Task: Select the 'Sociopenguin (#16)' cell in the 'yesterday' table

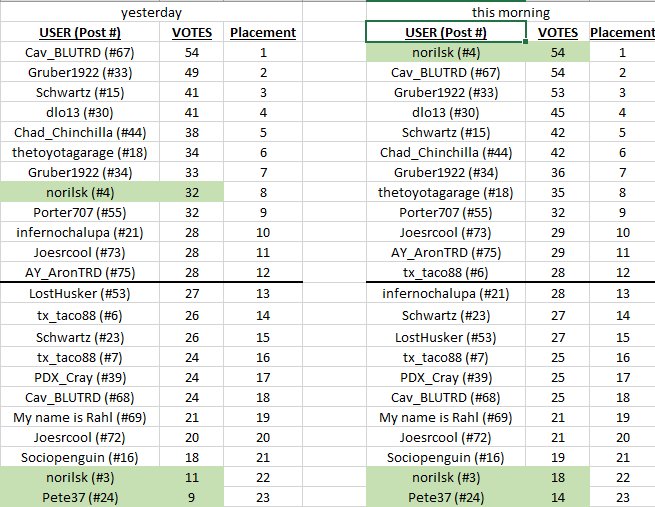Action: [80, 458]
